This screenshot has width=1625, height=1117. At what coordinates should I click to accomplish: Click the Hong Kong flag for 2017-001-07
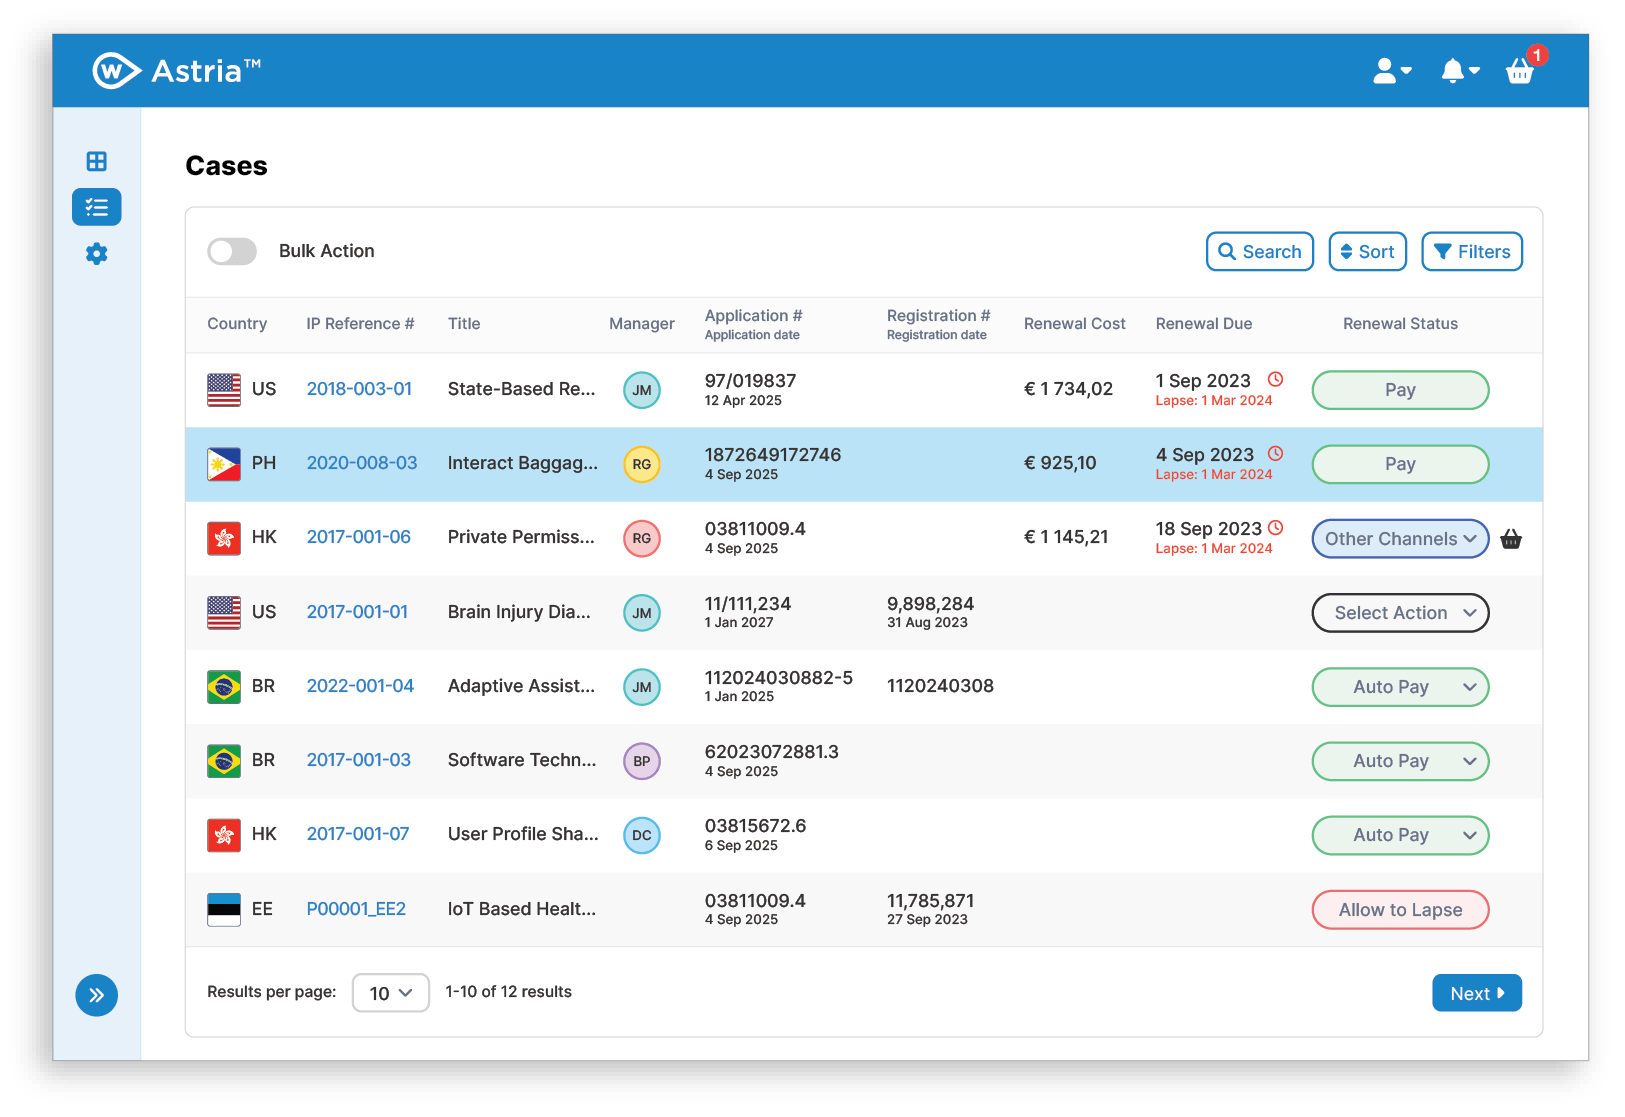point(224,835)
